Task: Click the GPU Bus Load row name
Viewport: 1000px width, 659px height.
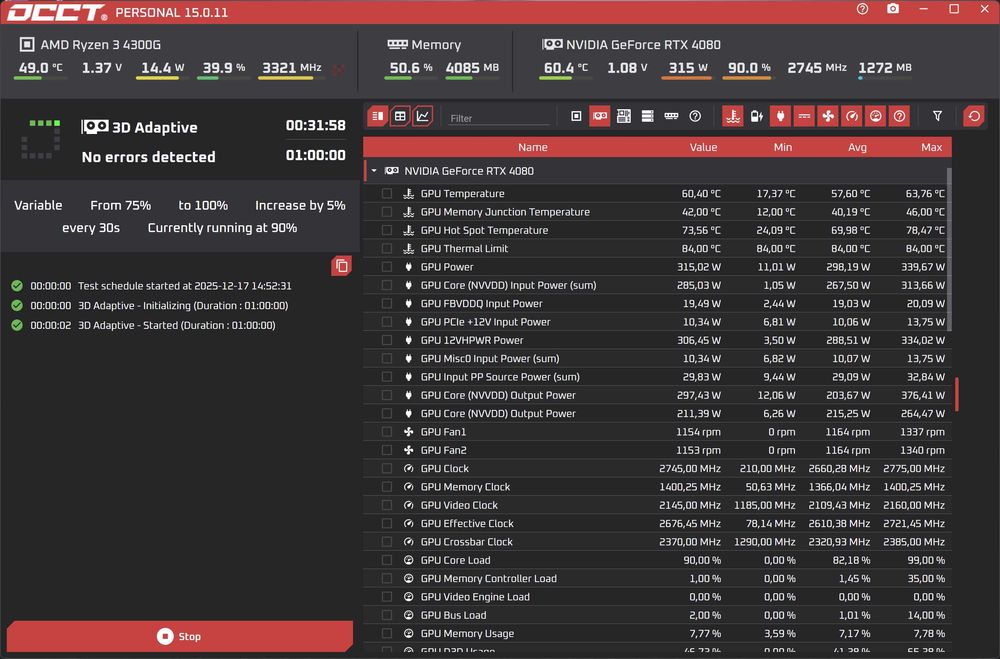Action: click(x=453, y=615)
